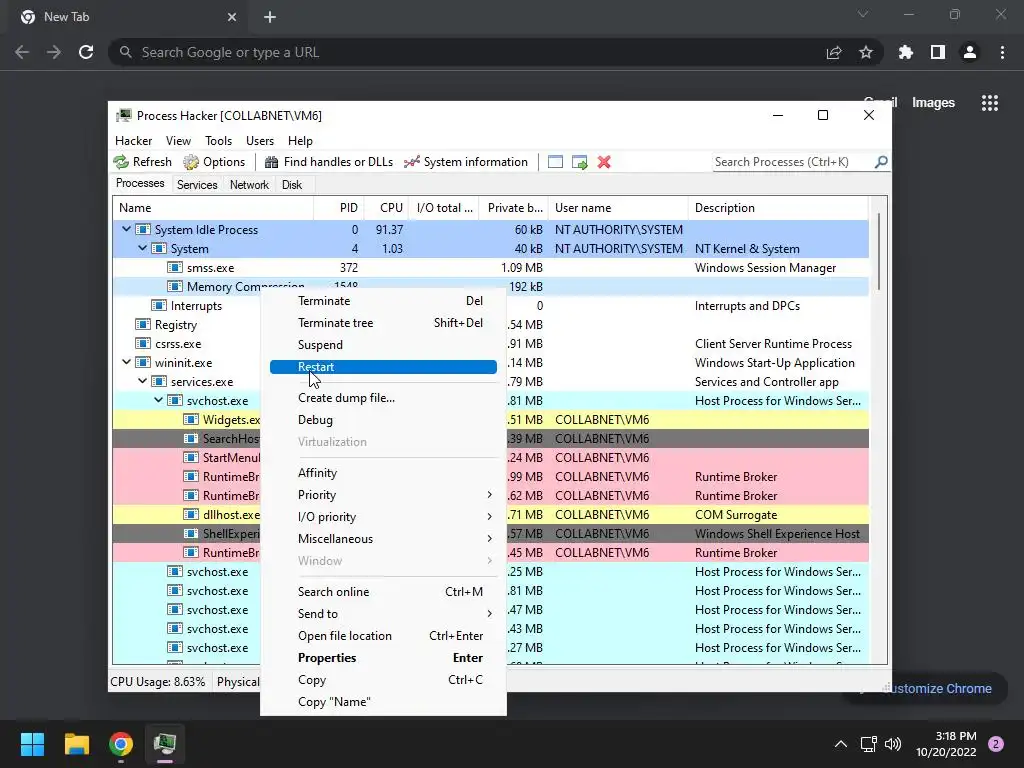Screen dimensions: 1024x768
Task: Open Chrome extensions puzzle icon
Action: [906, 52]
